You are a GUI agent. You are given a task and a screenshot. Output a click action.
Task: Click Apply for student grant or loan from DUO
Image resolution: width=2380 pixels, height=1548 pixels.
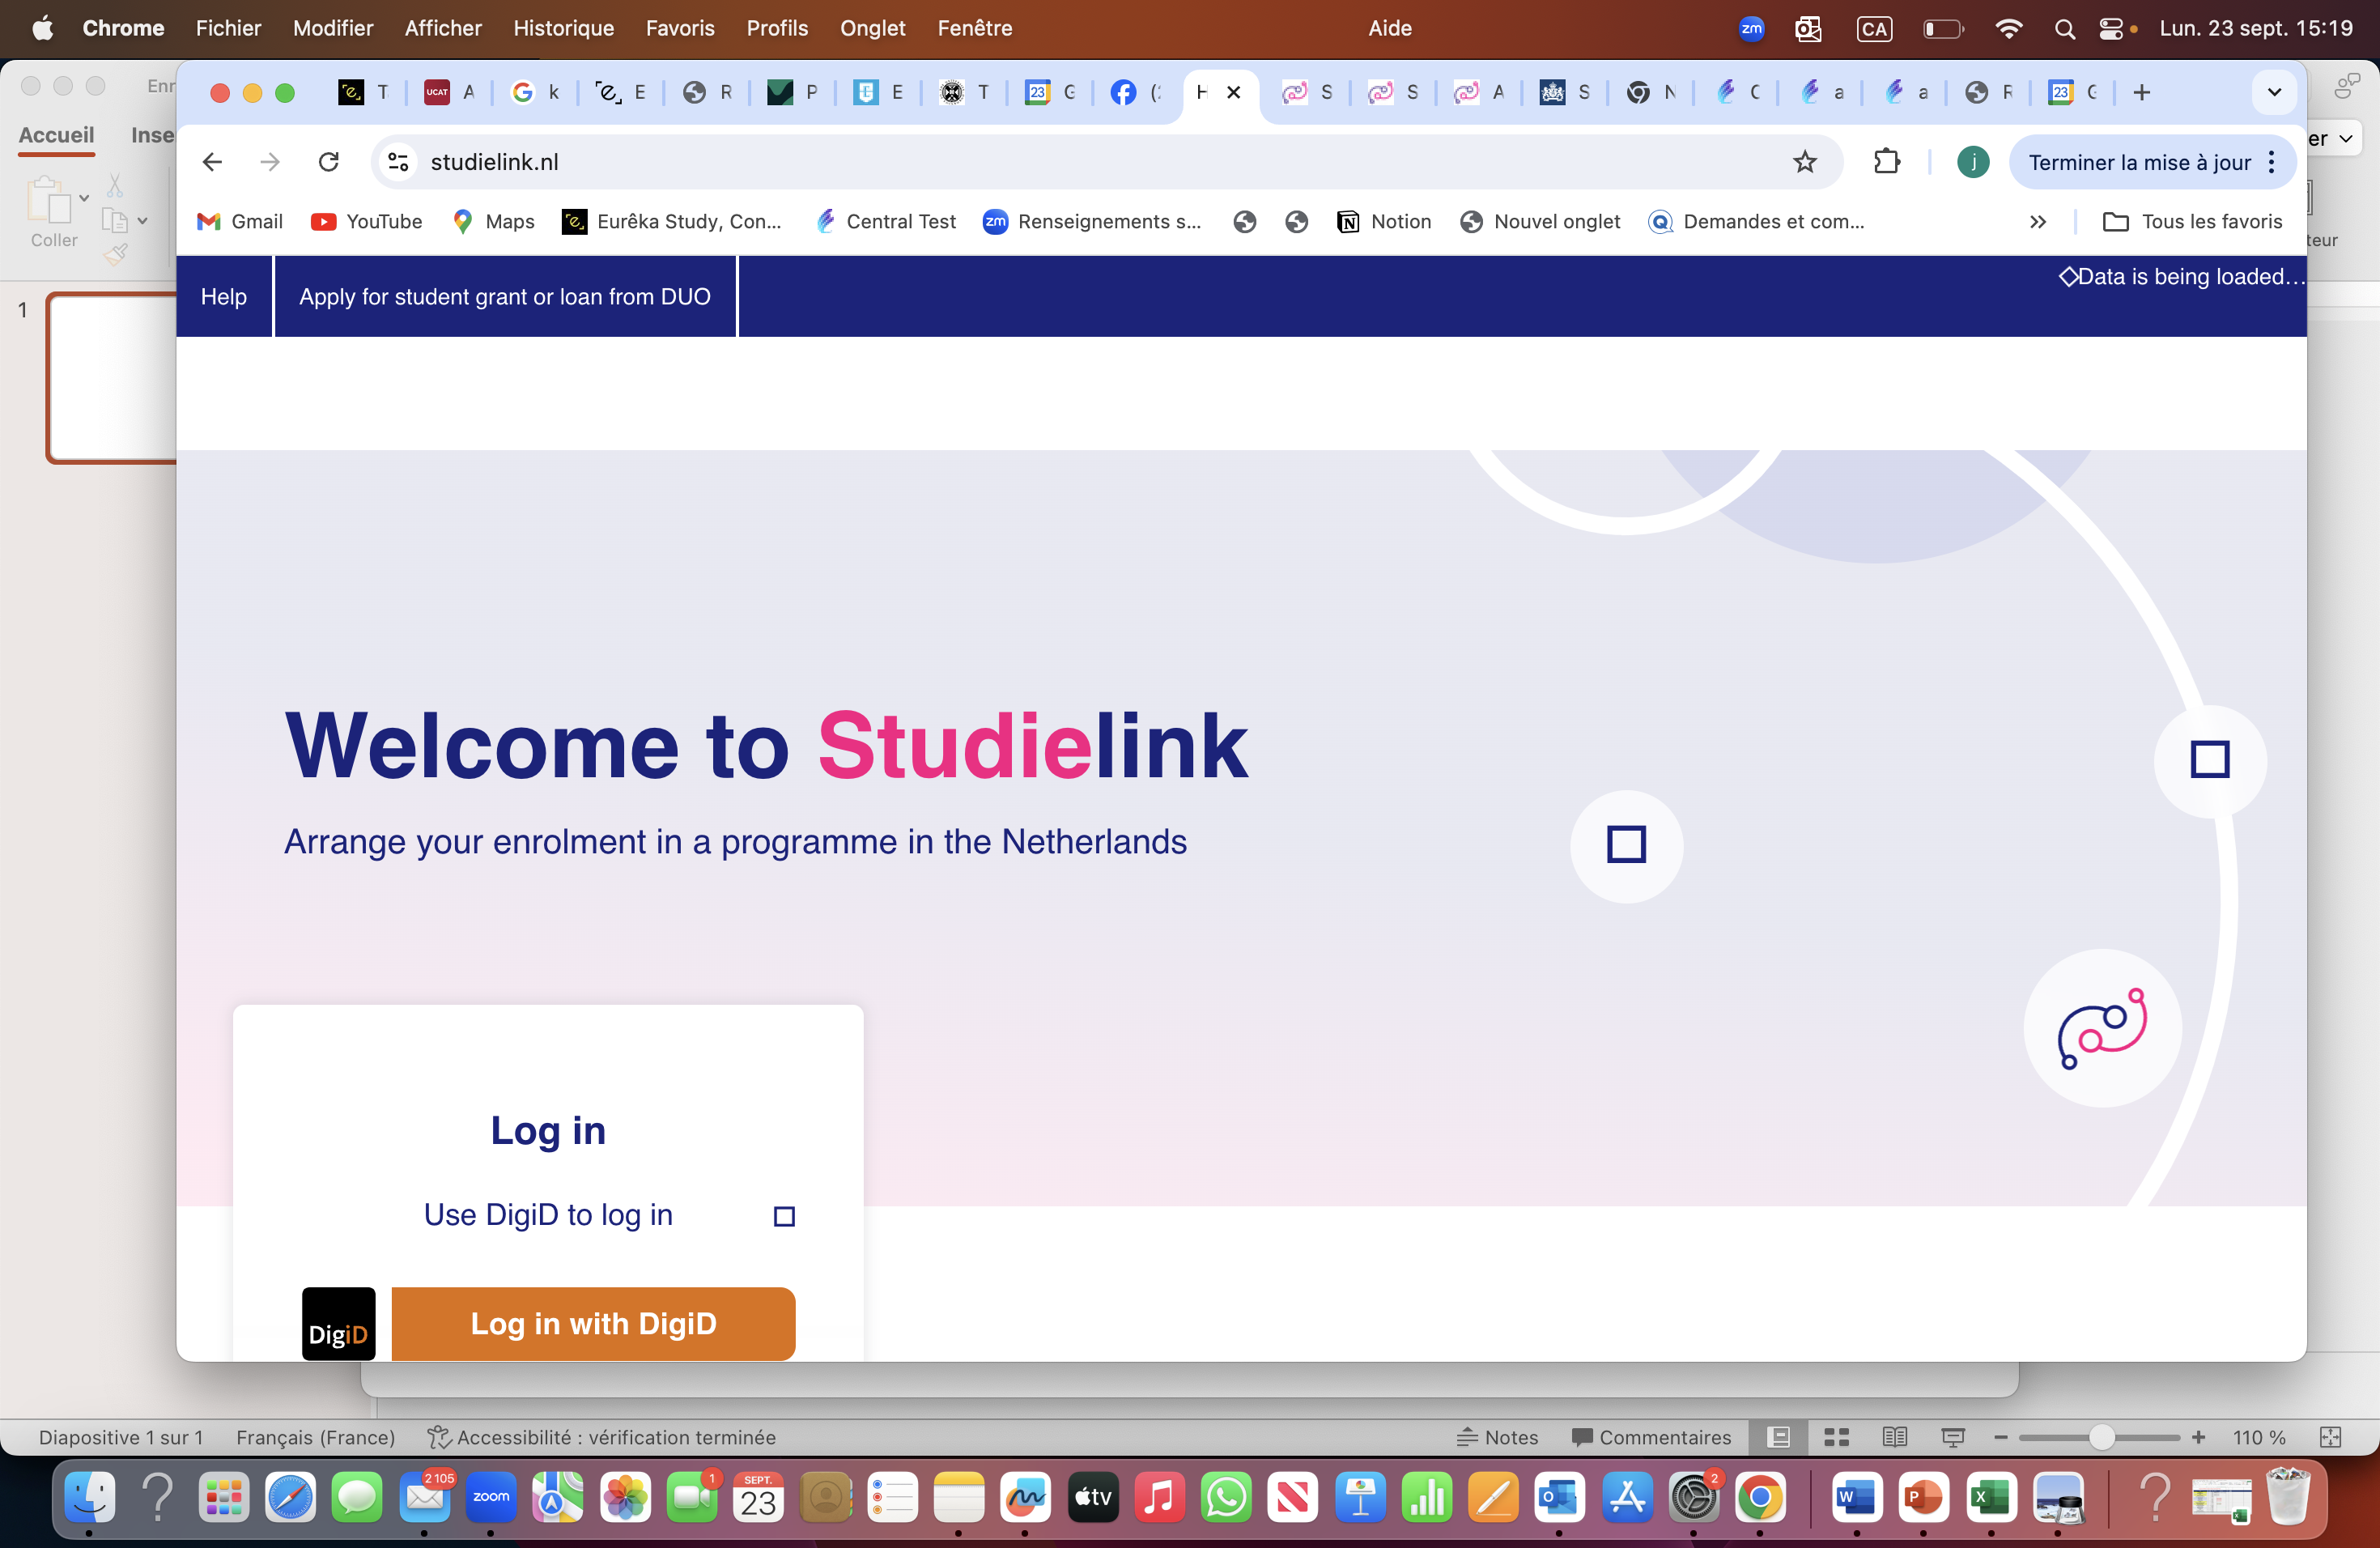[505, 297]
